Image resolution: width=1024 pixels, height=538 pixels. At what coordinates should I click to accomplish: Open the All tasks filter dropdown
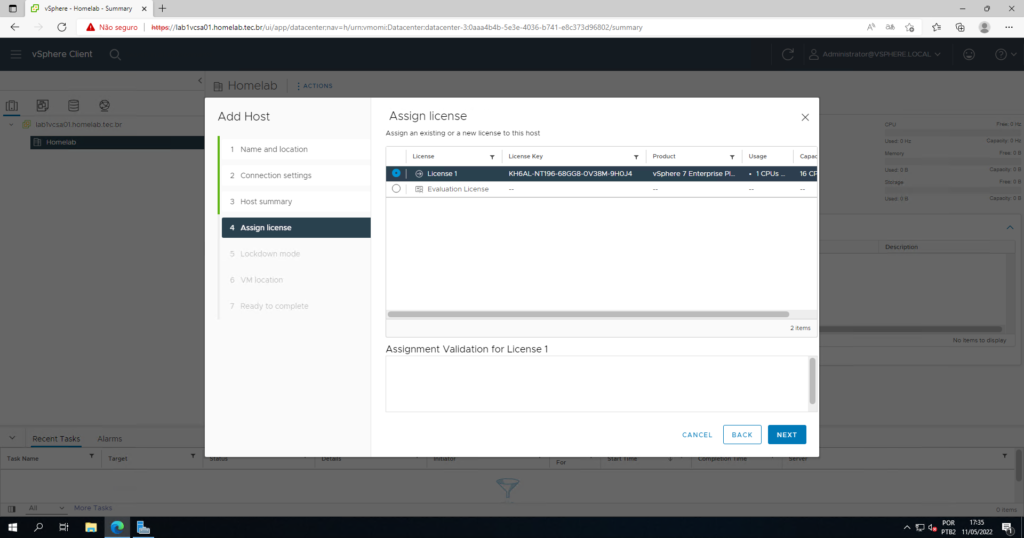point(46,508)
